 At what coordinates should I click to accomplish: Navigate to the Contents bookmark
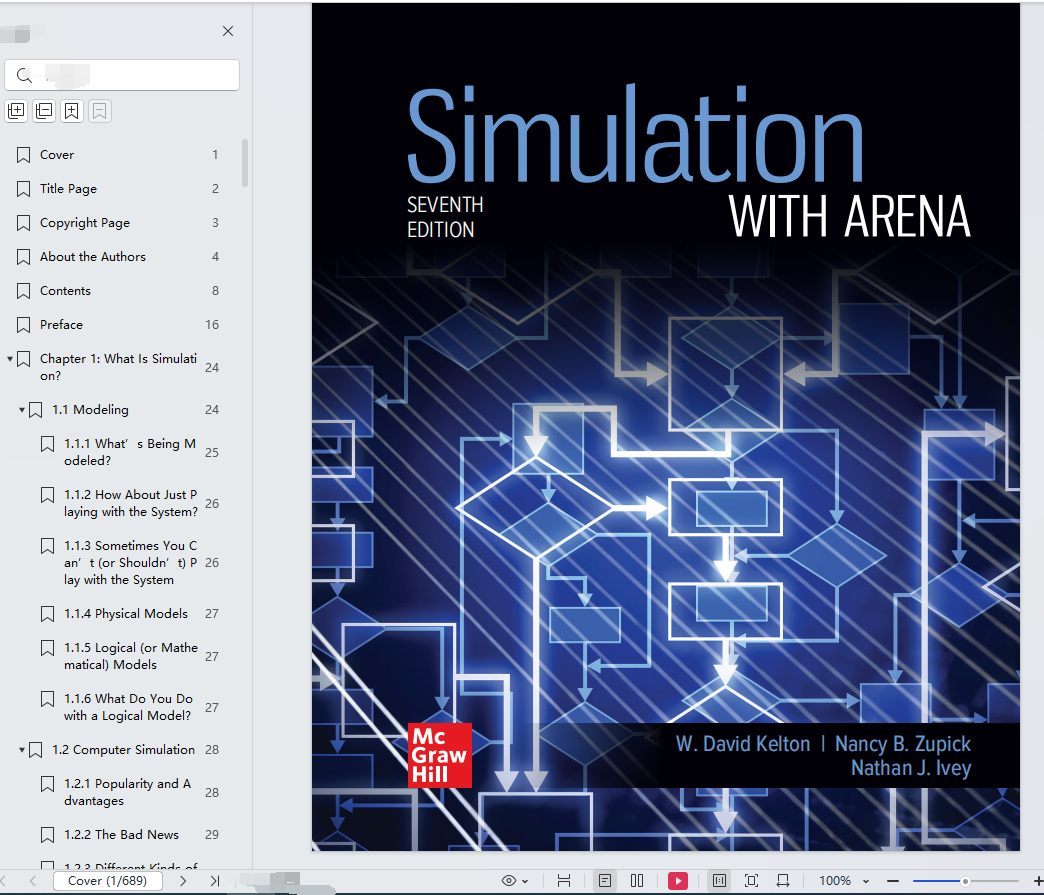click(x=65, y=290)
